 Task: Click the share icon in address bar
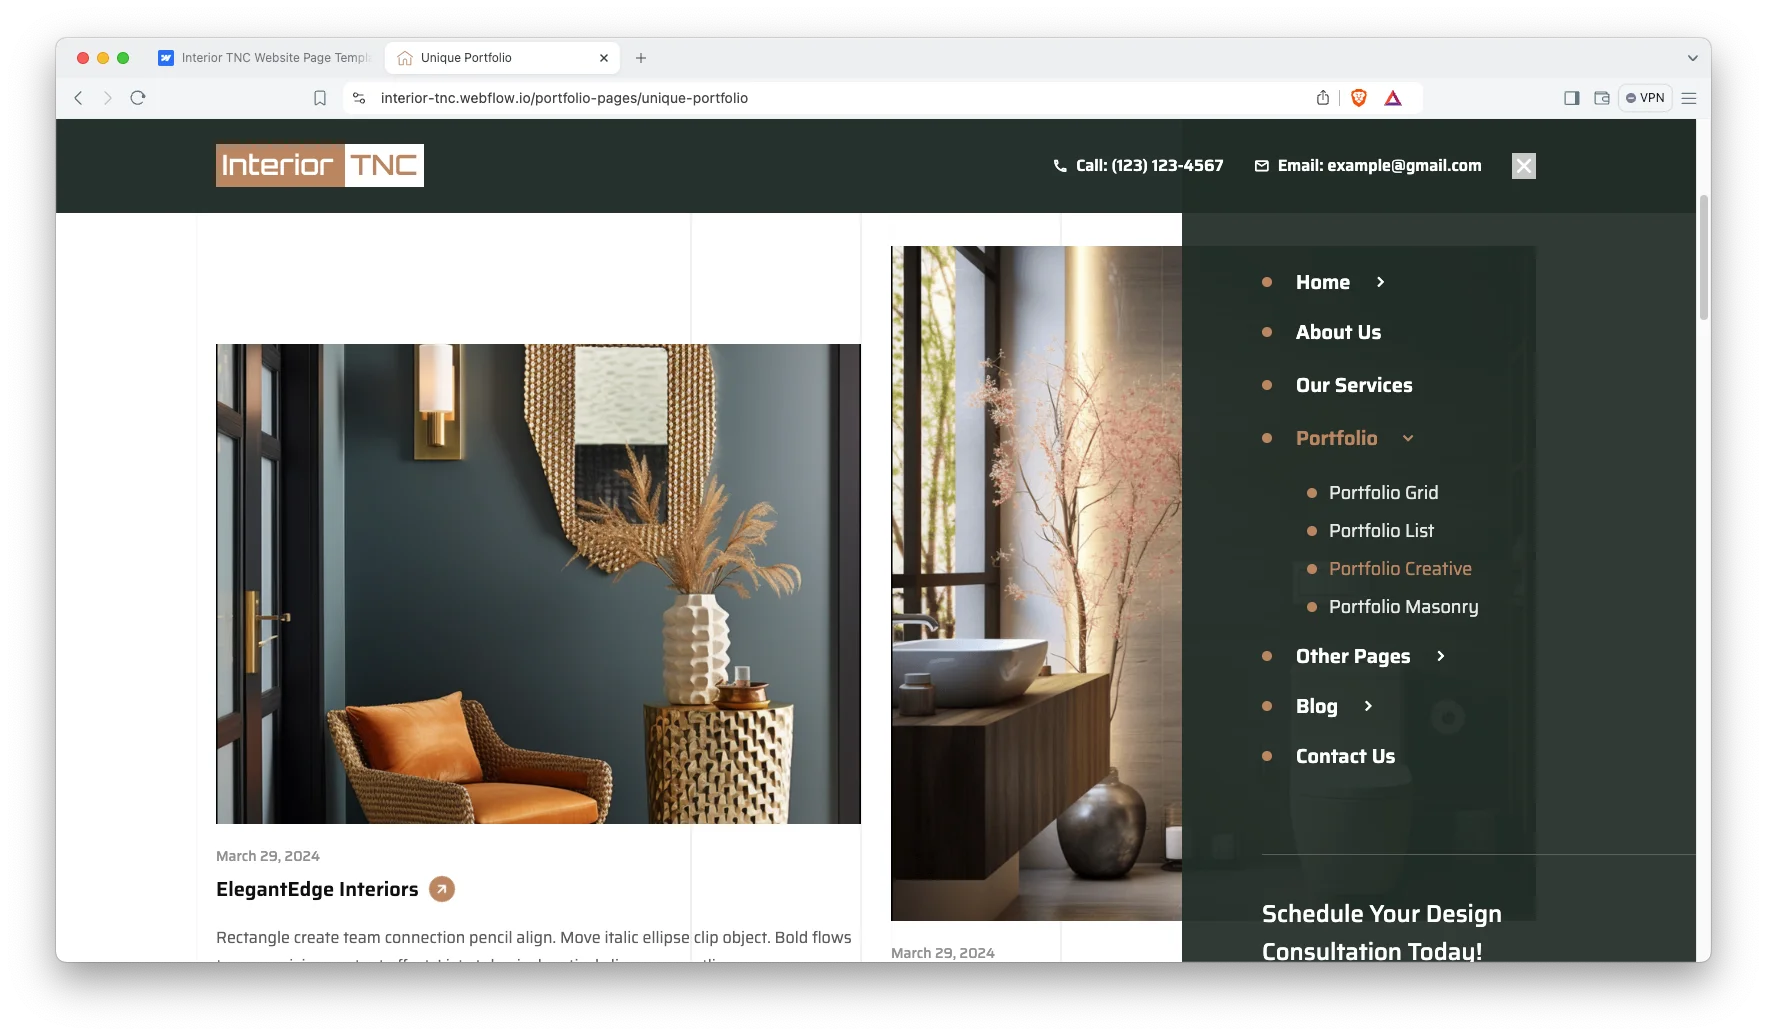tap(1323, 98)
